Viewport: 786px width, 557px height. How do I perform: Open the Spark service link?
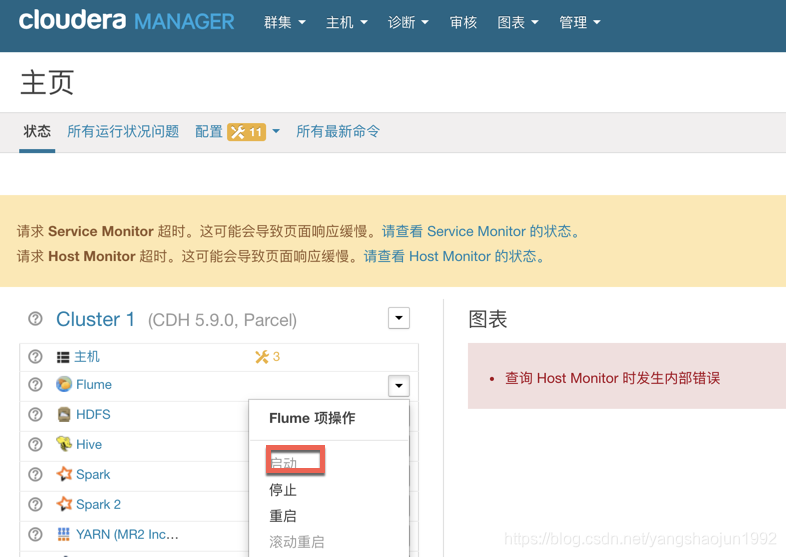click(93, 474)
